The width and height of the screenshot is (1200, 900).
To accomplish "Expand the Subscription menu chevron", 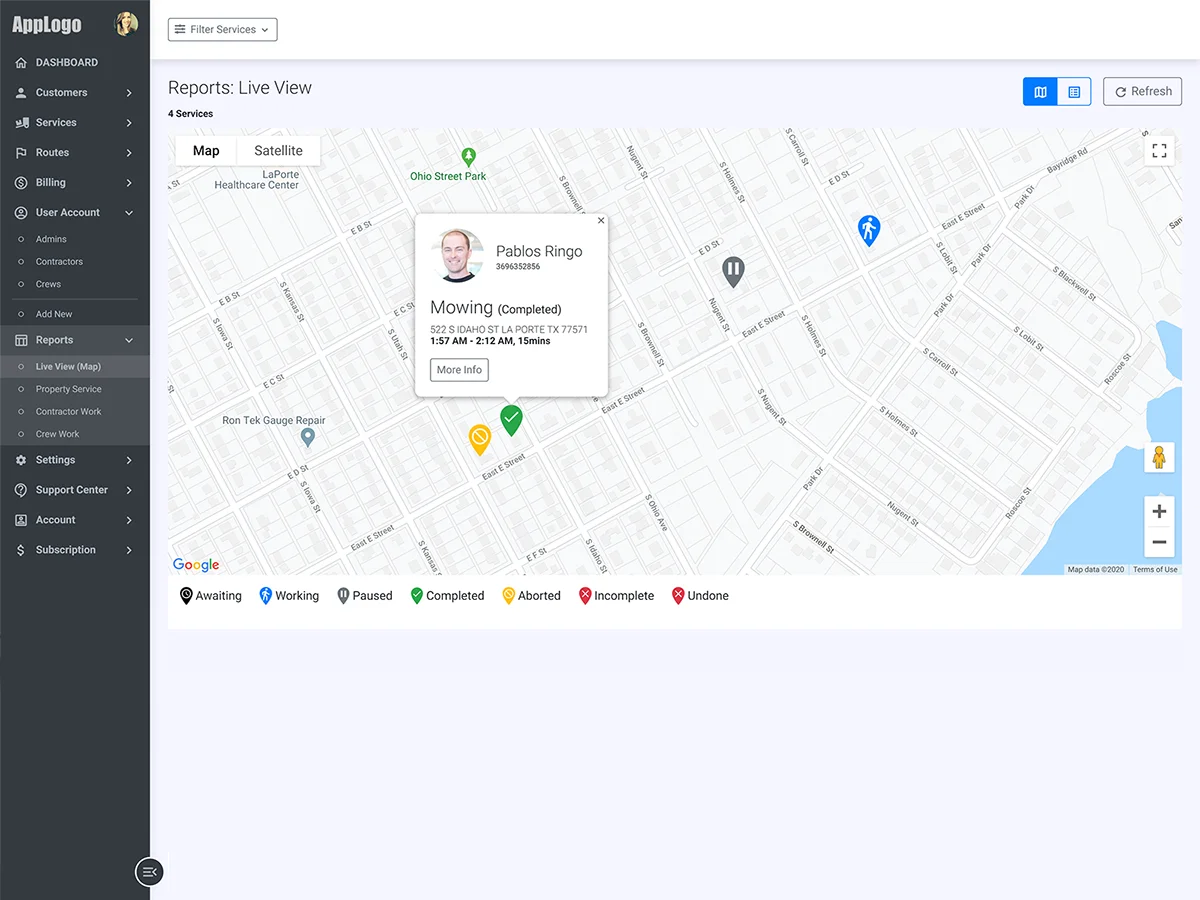I will point(129,550).
